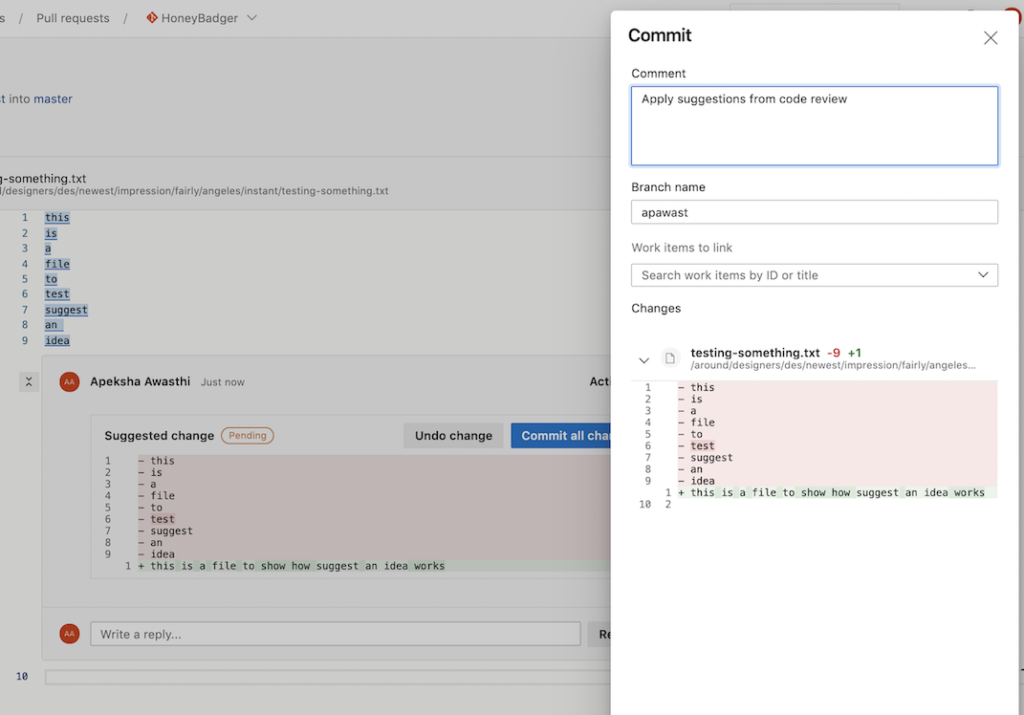Focus the Branch name field

coord(814,212)
